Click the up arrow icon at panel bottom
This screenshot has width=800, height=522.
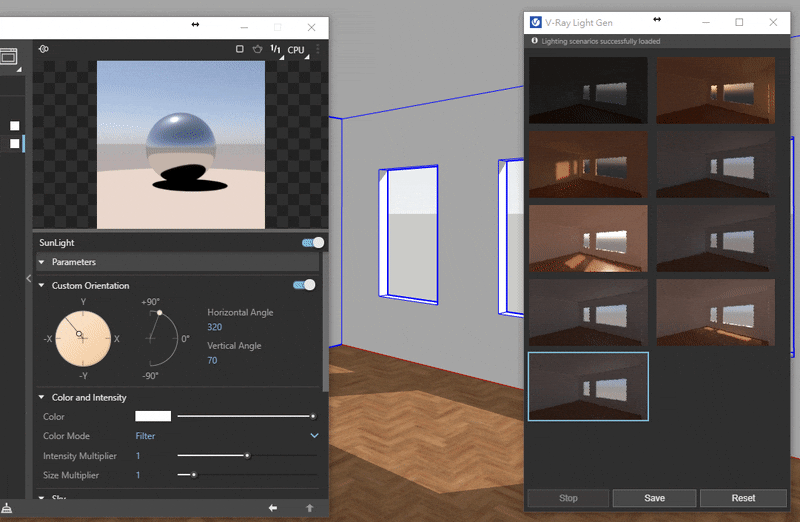pyautogui.click(x=309, y=508)
